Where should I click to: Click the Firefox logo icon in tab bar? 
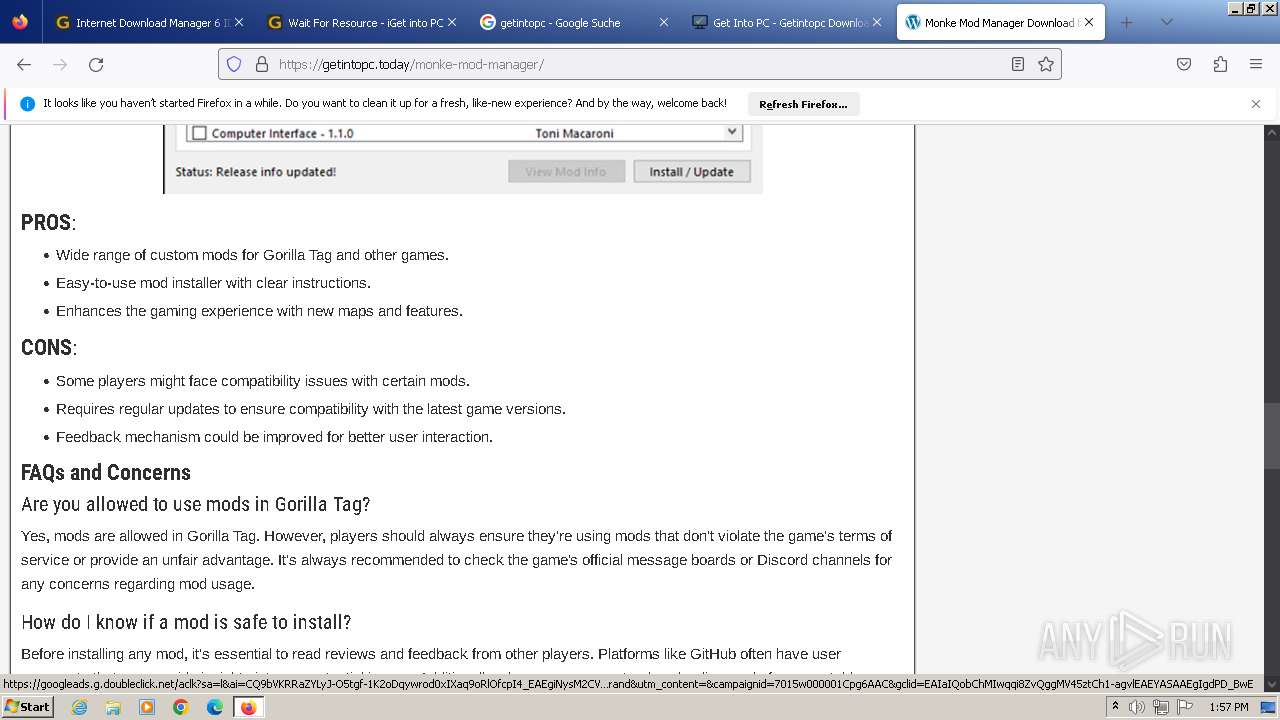(x=20, y=22)
